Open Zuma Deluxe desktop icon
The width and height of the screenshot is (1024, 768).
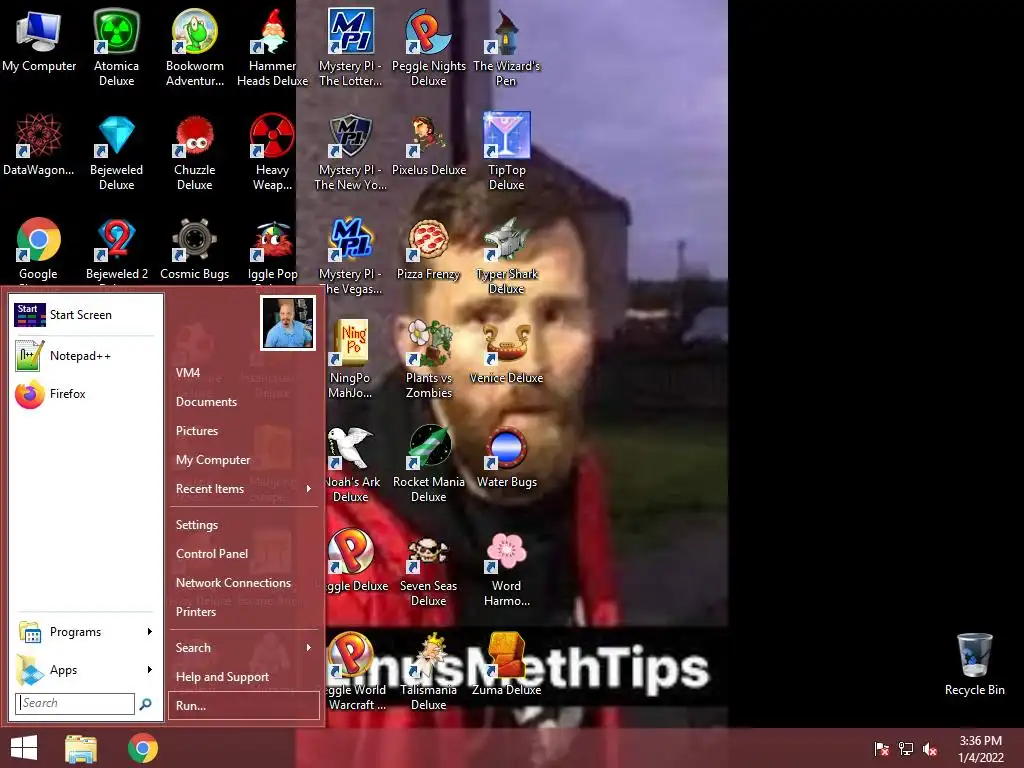(x=506, y=665)
